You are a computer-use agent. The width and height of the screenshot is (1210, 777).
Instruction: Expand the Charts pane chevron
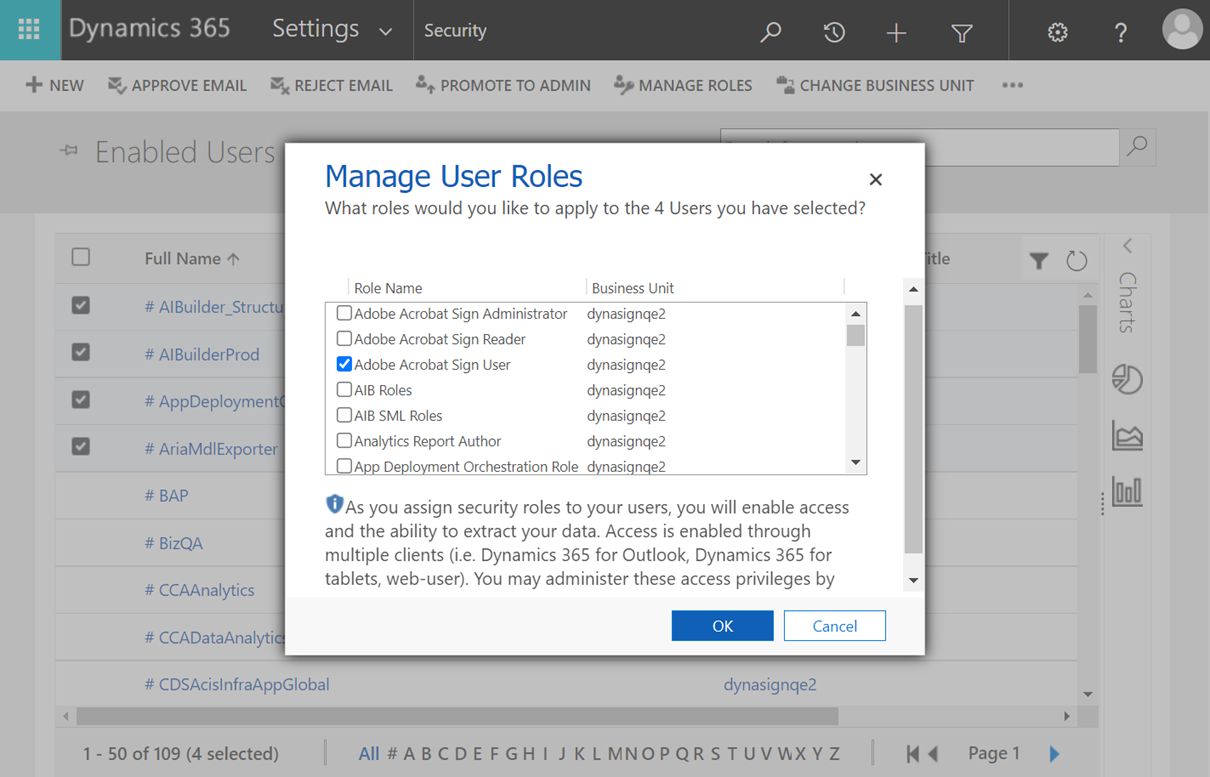(x=1127, y=246)
